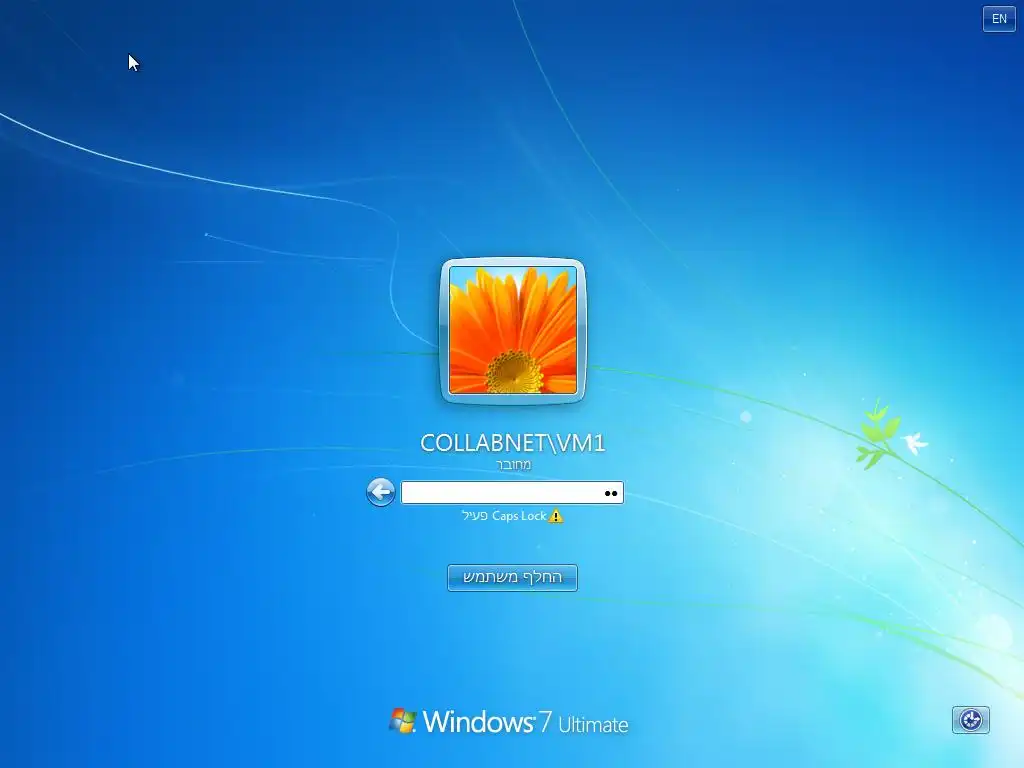
Task: Open the Ease of Access button
Action: pos(970,720)
